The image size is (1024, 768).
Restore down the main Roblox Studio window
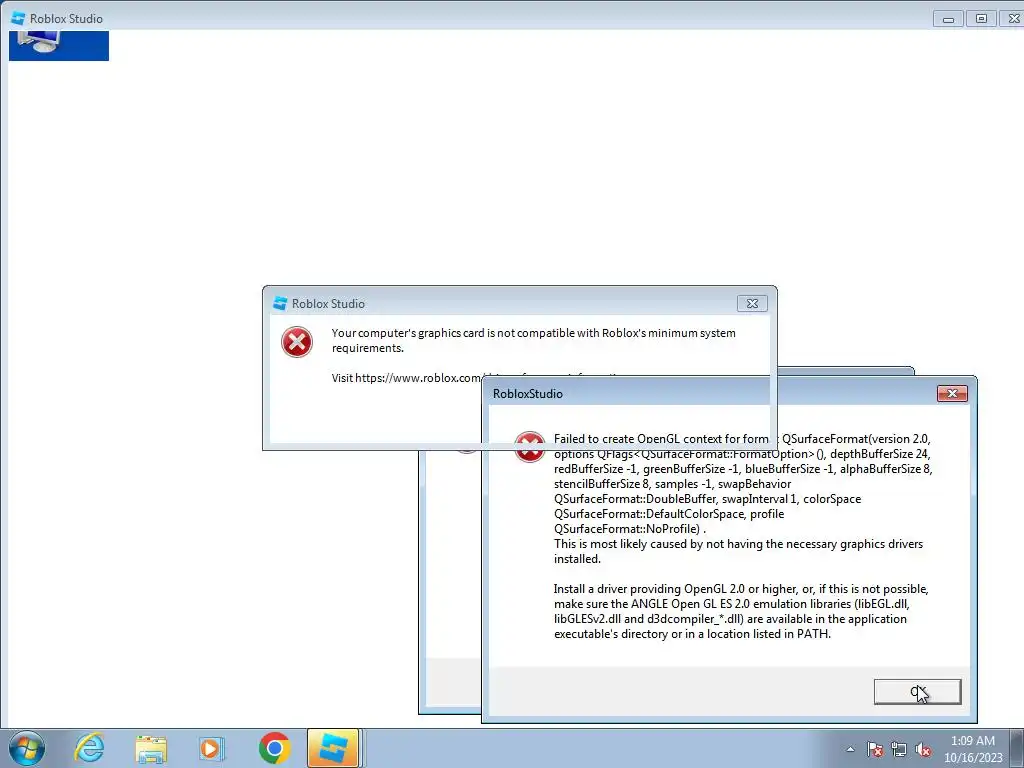[x=981, y=19]
